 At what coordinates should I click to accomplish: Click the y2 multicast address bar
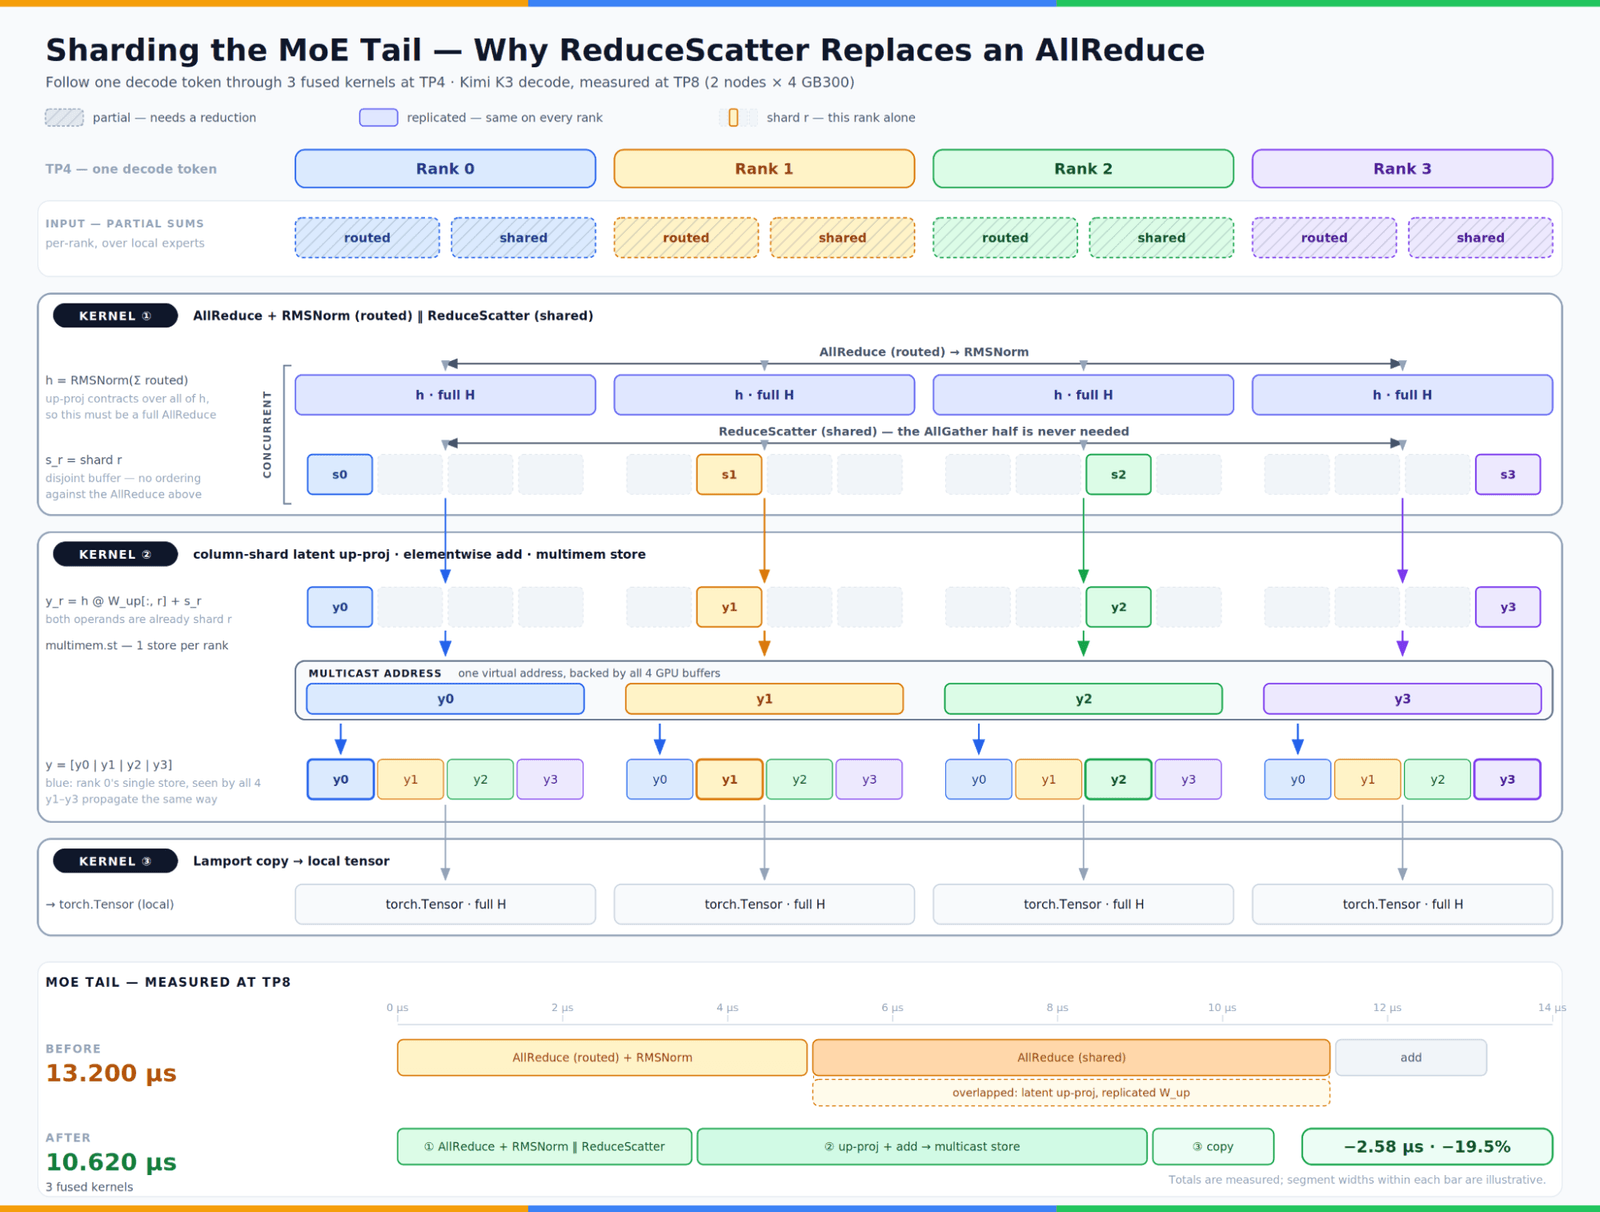point(1083,699)
